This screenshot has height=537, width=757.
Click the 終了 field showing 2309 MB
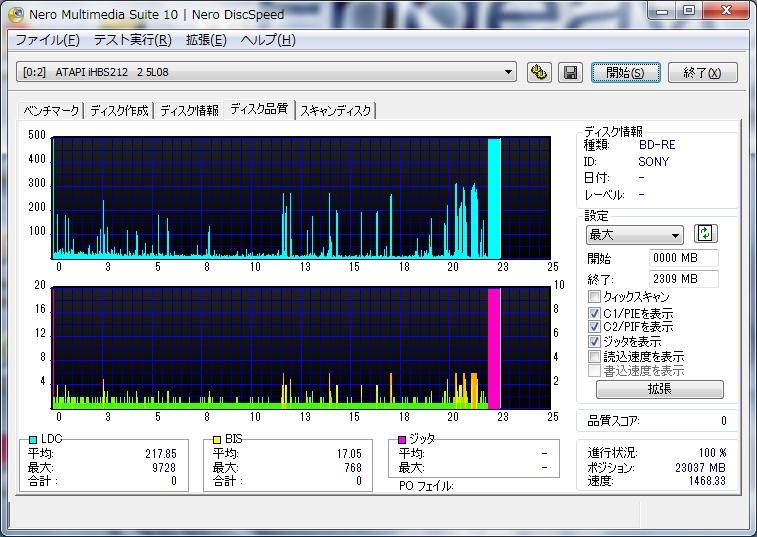coord(684,279)
